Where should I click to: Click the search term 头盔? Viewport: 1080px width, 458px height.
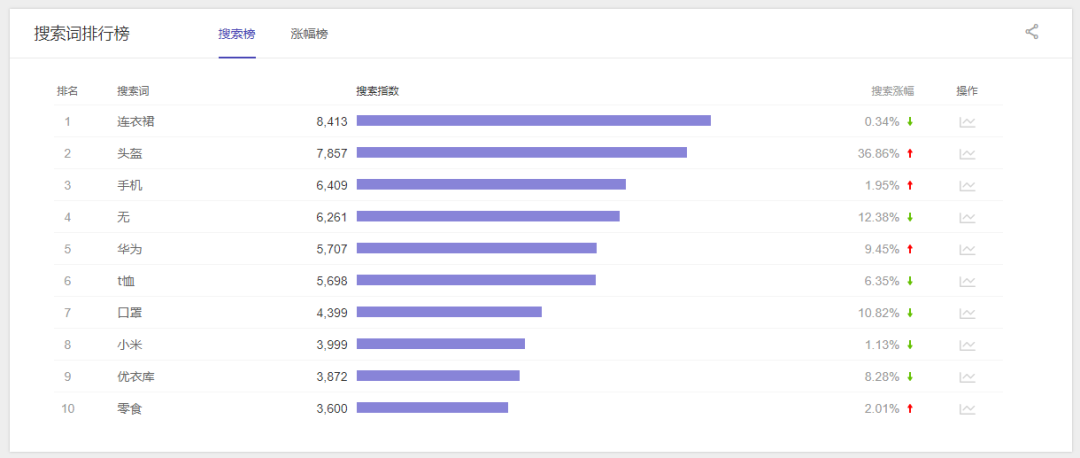[x=129, y=154]
